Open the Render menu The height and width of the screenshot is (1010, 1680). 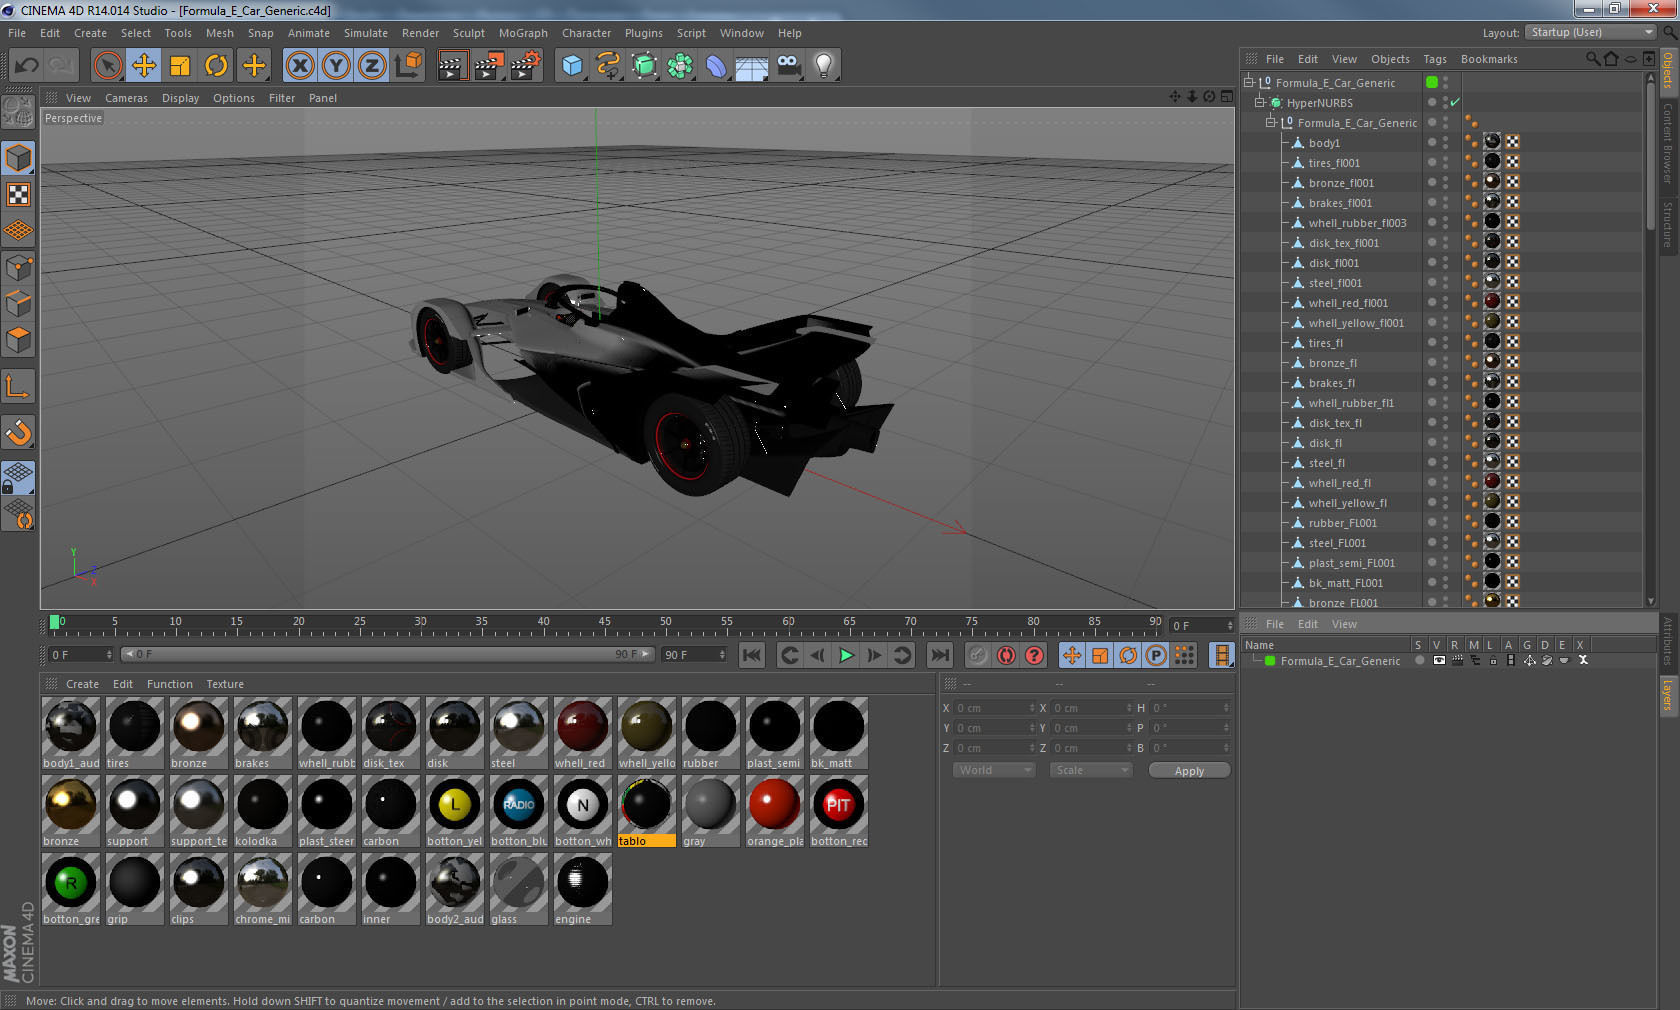tap(420, 33)
